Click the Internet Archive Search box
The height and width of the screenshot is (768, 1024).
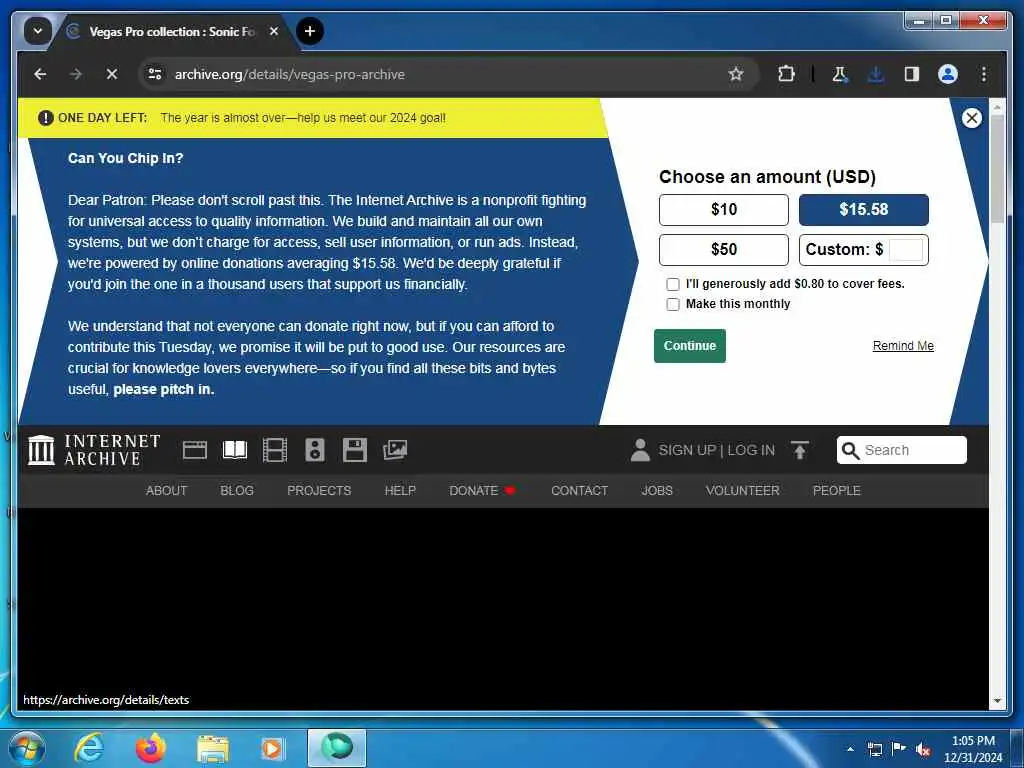901,450
